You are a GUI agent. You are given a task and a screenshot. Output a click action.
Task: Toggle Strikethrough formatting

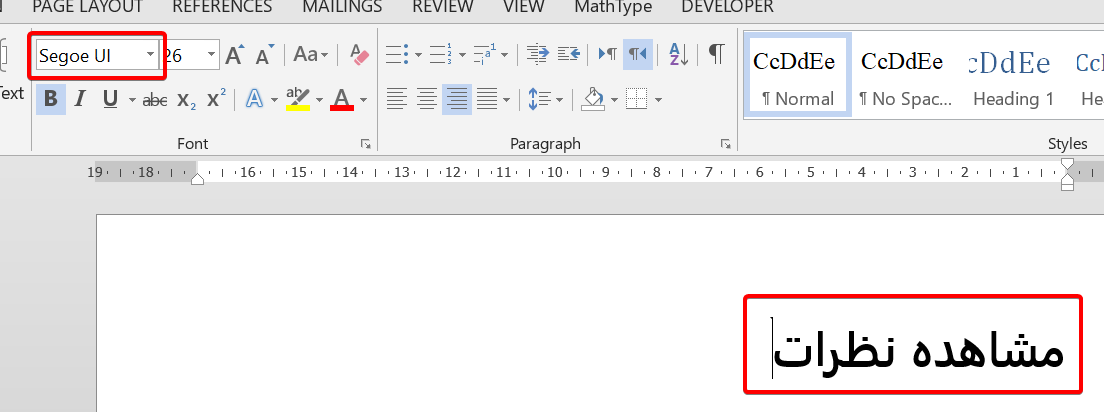[154, 100]
